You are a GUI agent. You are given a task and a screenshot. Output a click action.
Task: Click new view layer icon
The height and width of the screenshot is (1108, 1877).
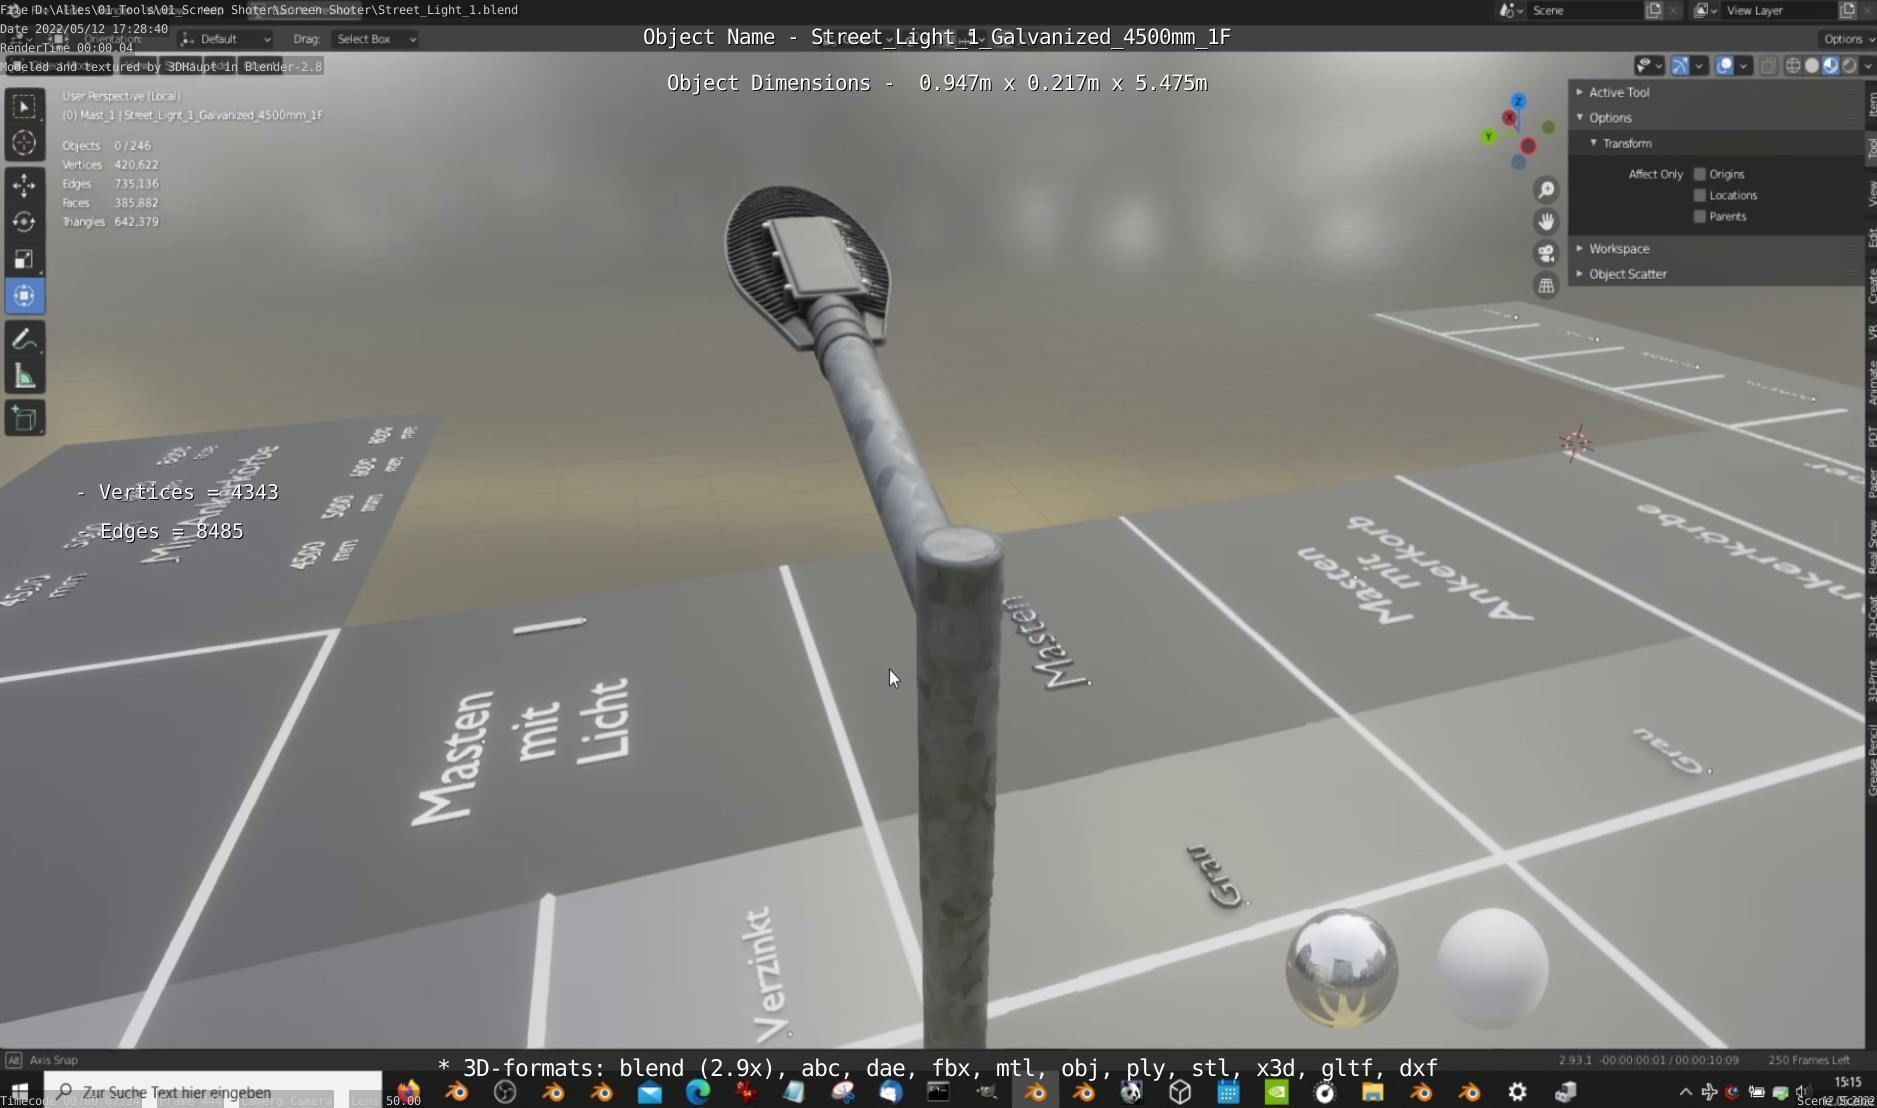1847,10
